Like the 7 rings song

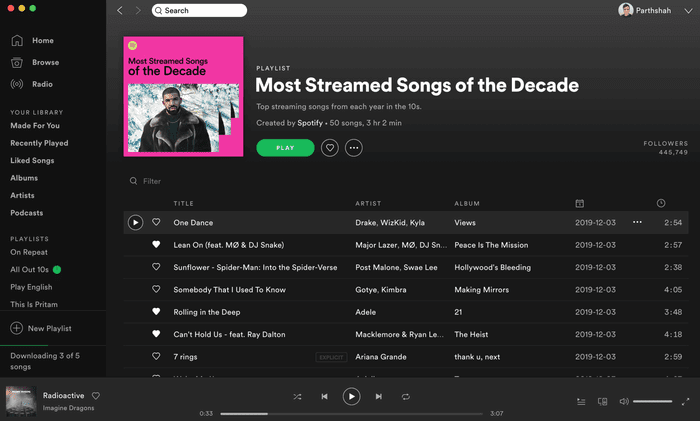coord(156,356)
